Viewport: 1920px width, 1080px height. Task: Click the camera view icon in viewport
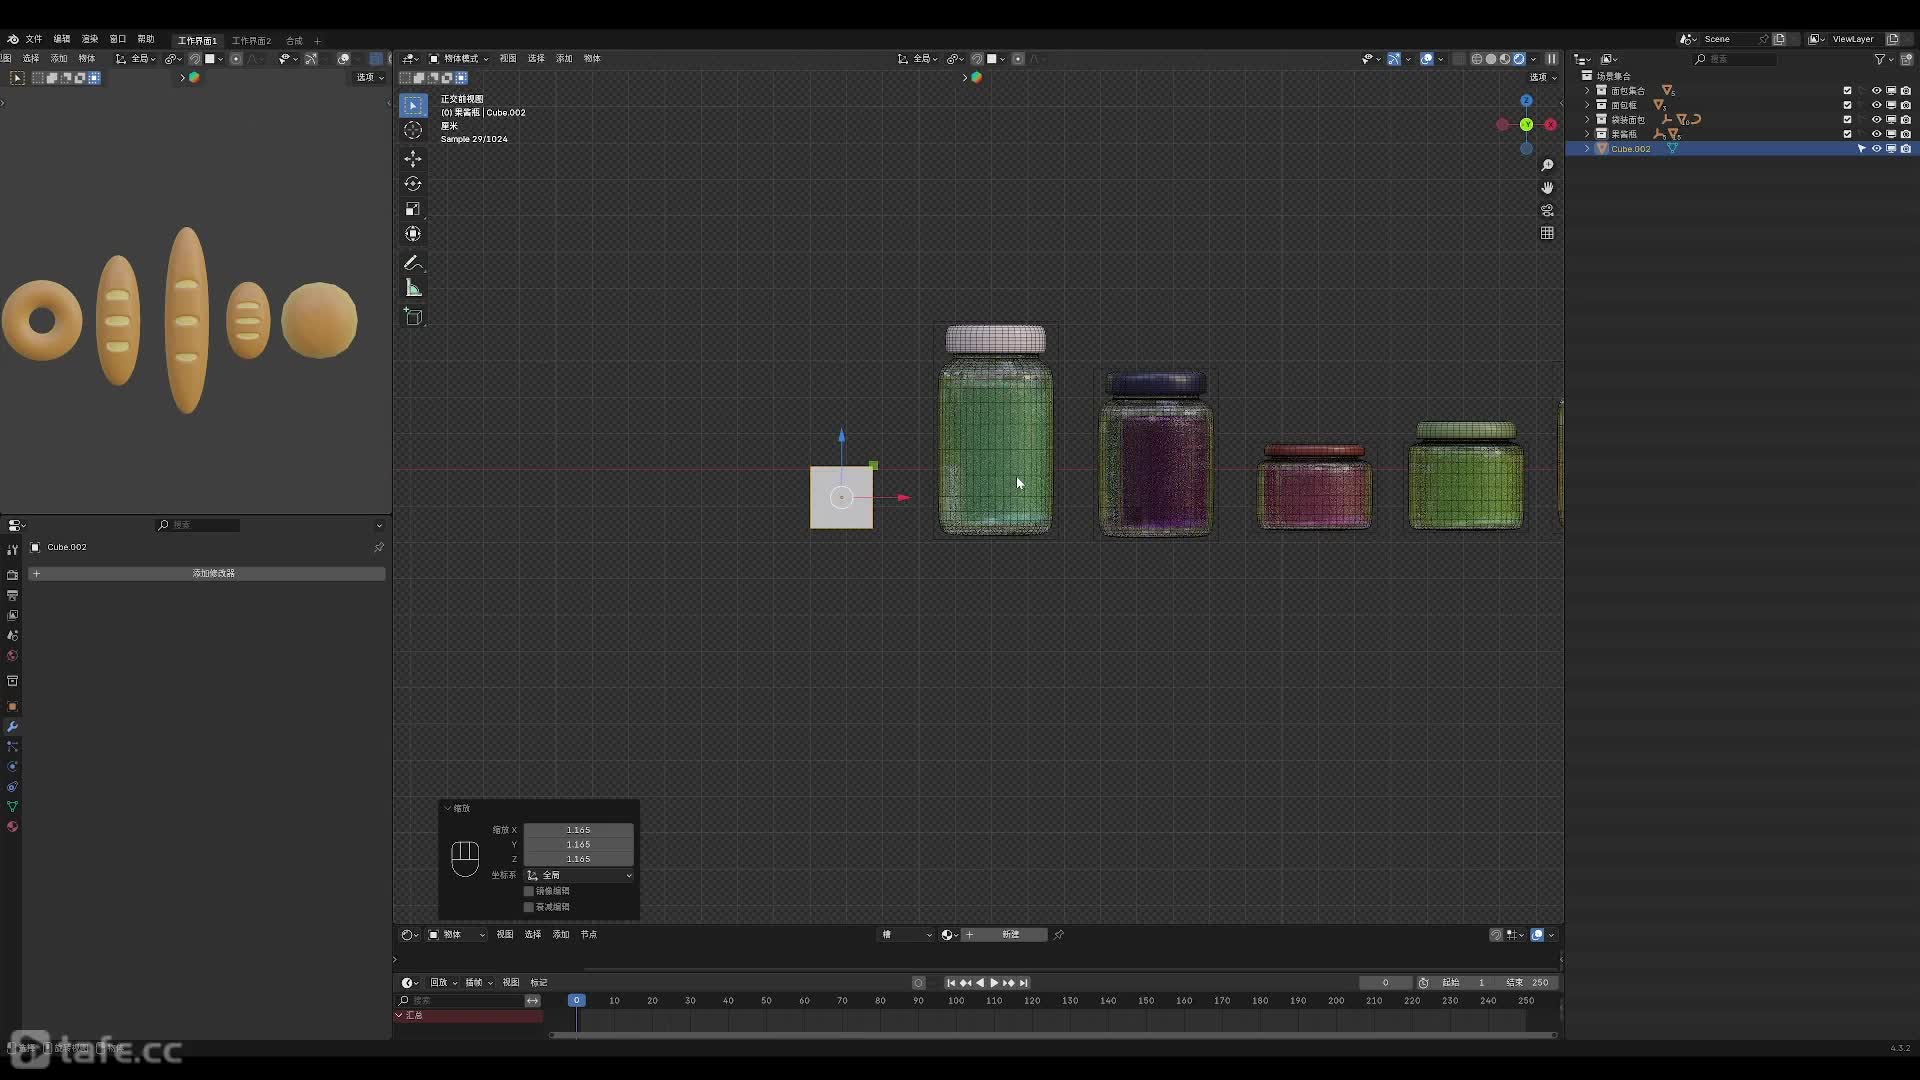[x=1547, y=210]
